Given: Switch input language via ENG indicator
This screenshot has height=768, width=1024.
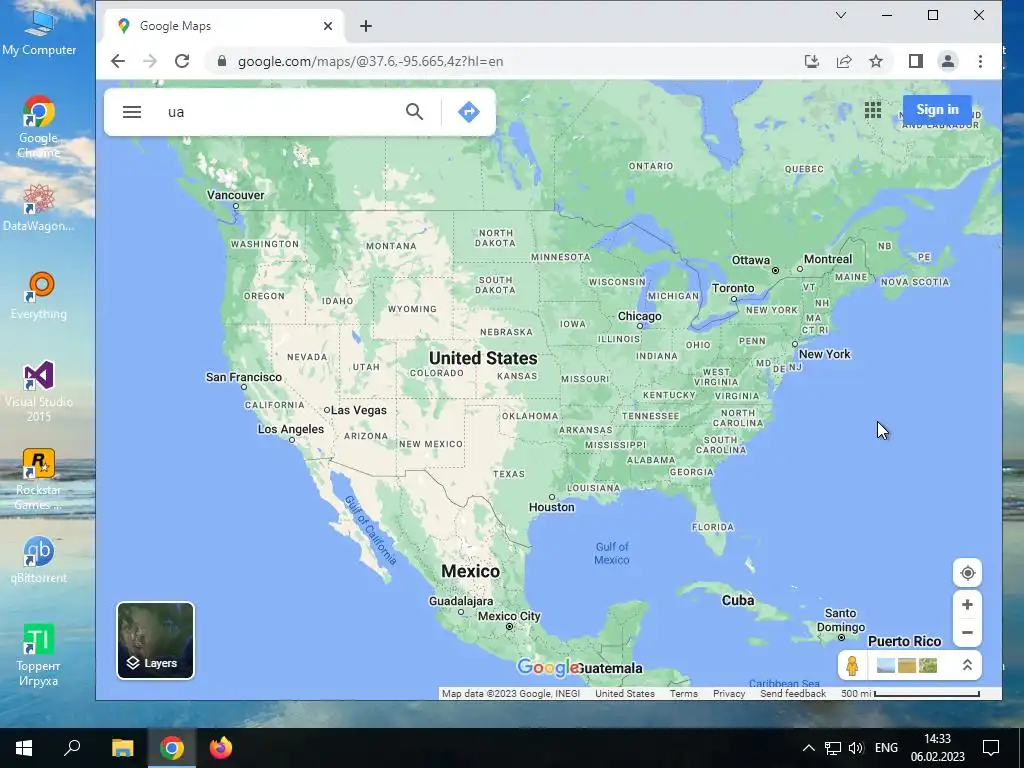Looking at the screenshot, I should (x=886, y=748).
